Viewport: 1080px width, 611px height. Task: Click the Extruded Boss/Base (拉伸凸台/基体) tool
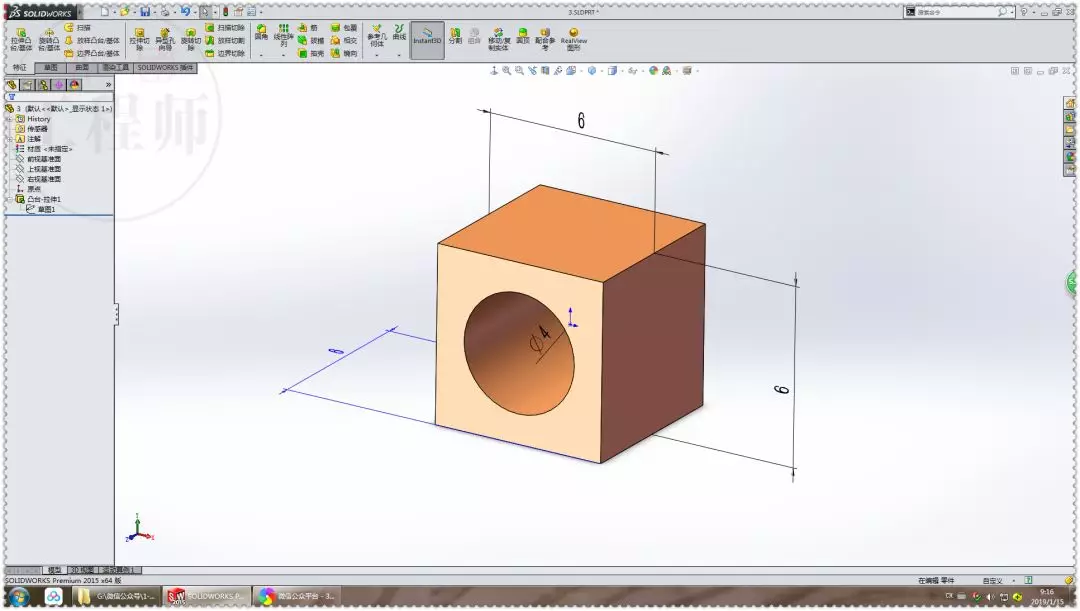(21, 40)
